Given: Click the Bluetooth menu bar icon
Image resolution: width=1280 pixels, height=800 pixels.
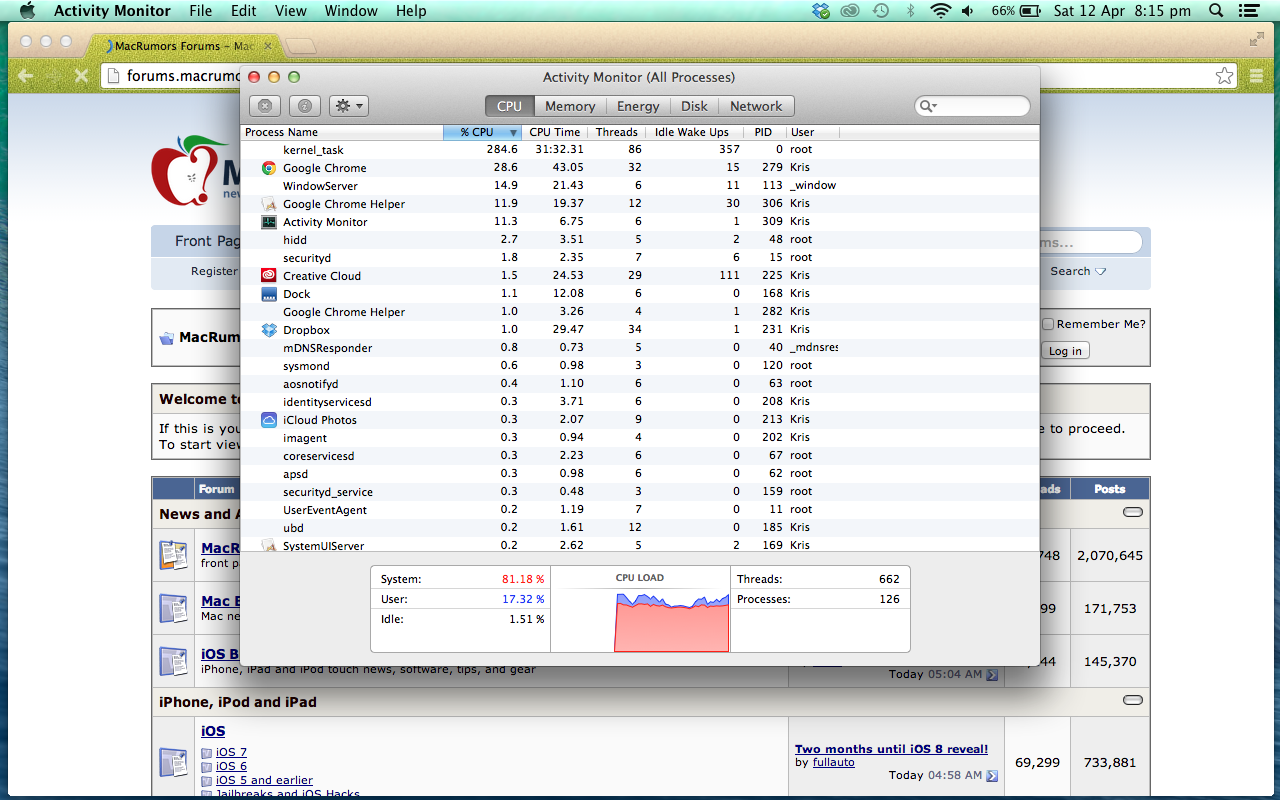Looking at the screenshot, I should (x=910, y=11).
